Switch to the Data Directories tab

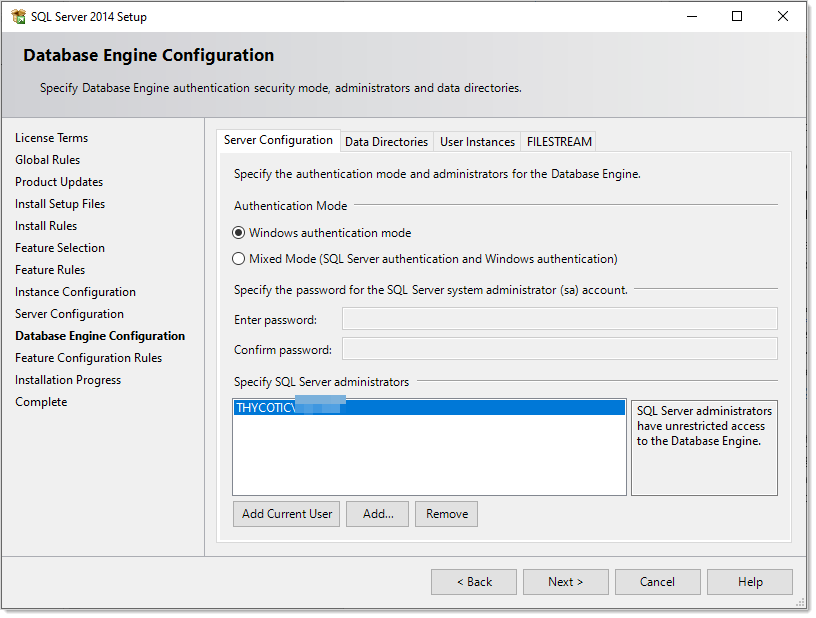[x=386, y=142]
